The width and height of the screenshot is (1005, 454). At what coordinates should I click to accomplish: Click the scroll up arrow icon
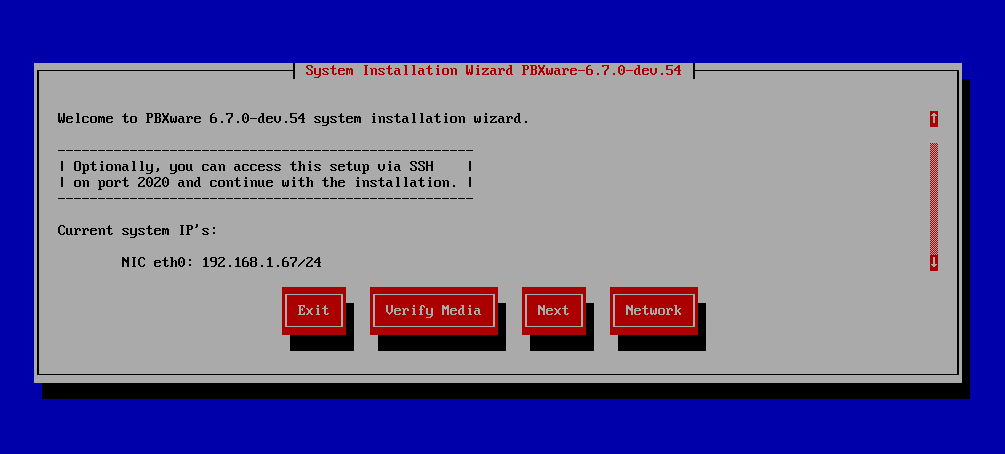pyautogui.click(x=934, y=119)
